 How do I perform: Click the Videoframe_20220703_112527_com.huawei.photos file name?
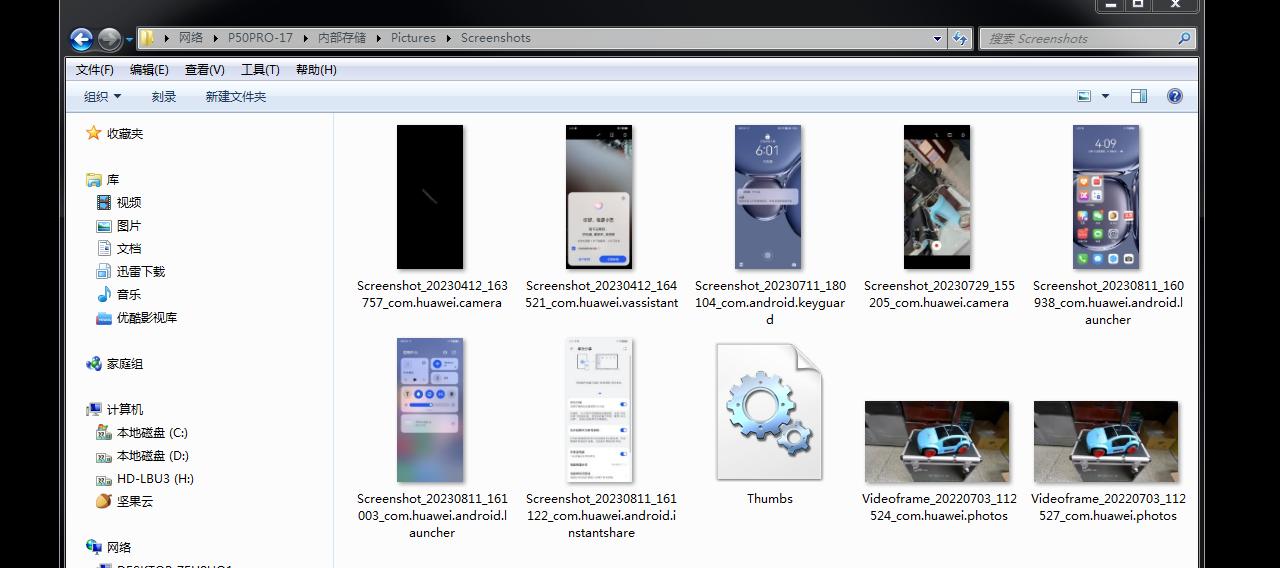[1108, 507]
